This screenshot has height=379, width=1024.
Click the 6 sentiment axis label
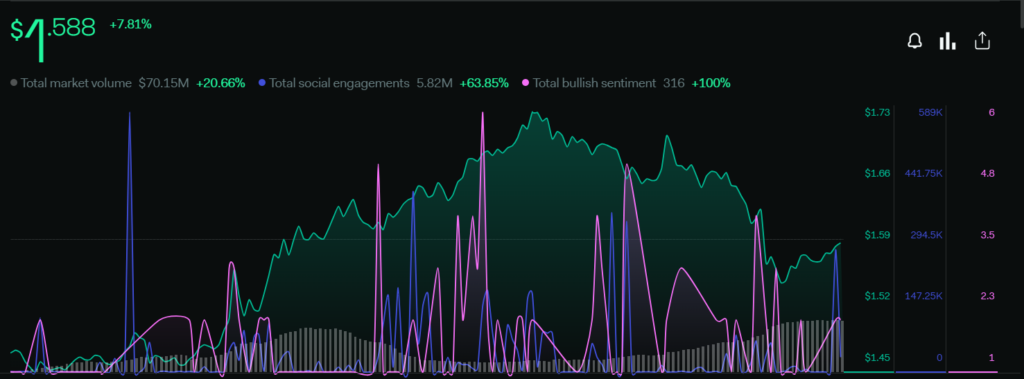pos(991,112)
